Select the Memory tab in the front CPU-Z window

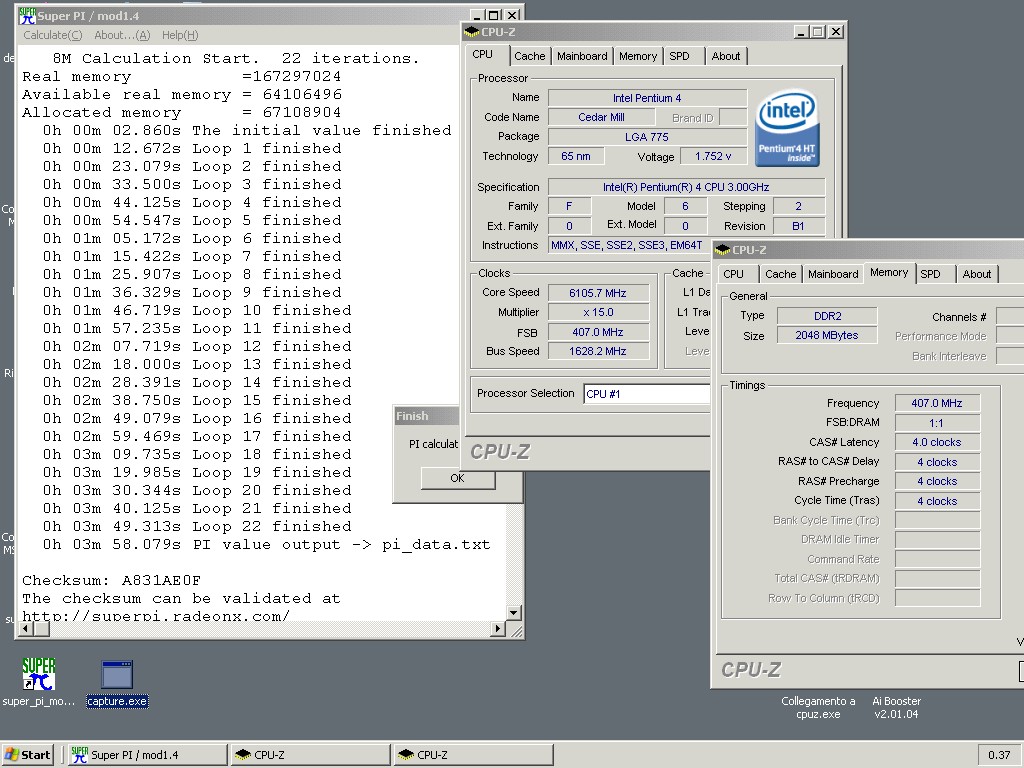click(889, 272)
